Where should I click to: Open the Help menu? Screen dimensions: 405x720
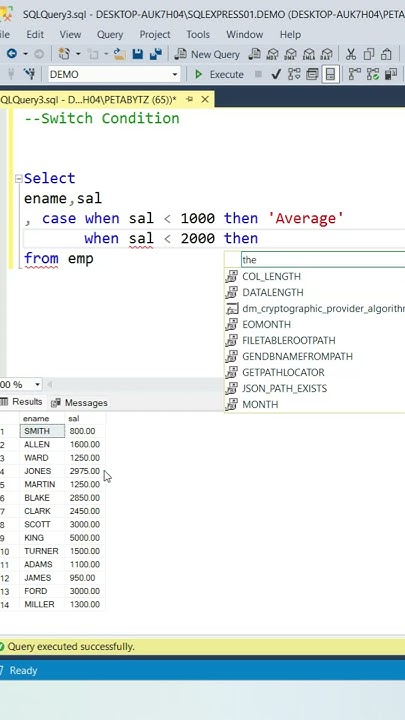click(290, 34)
